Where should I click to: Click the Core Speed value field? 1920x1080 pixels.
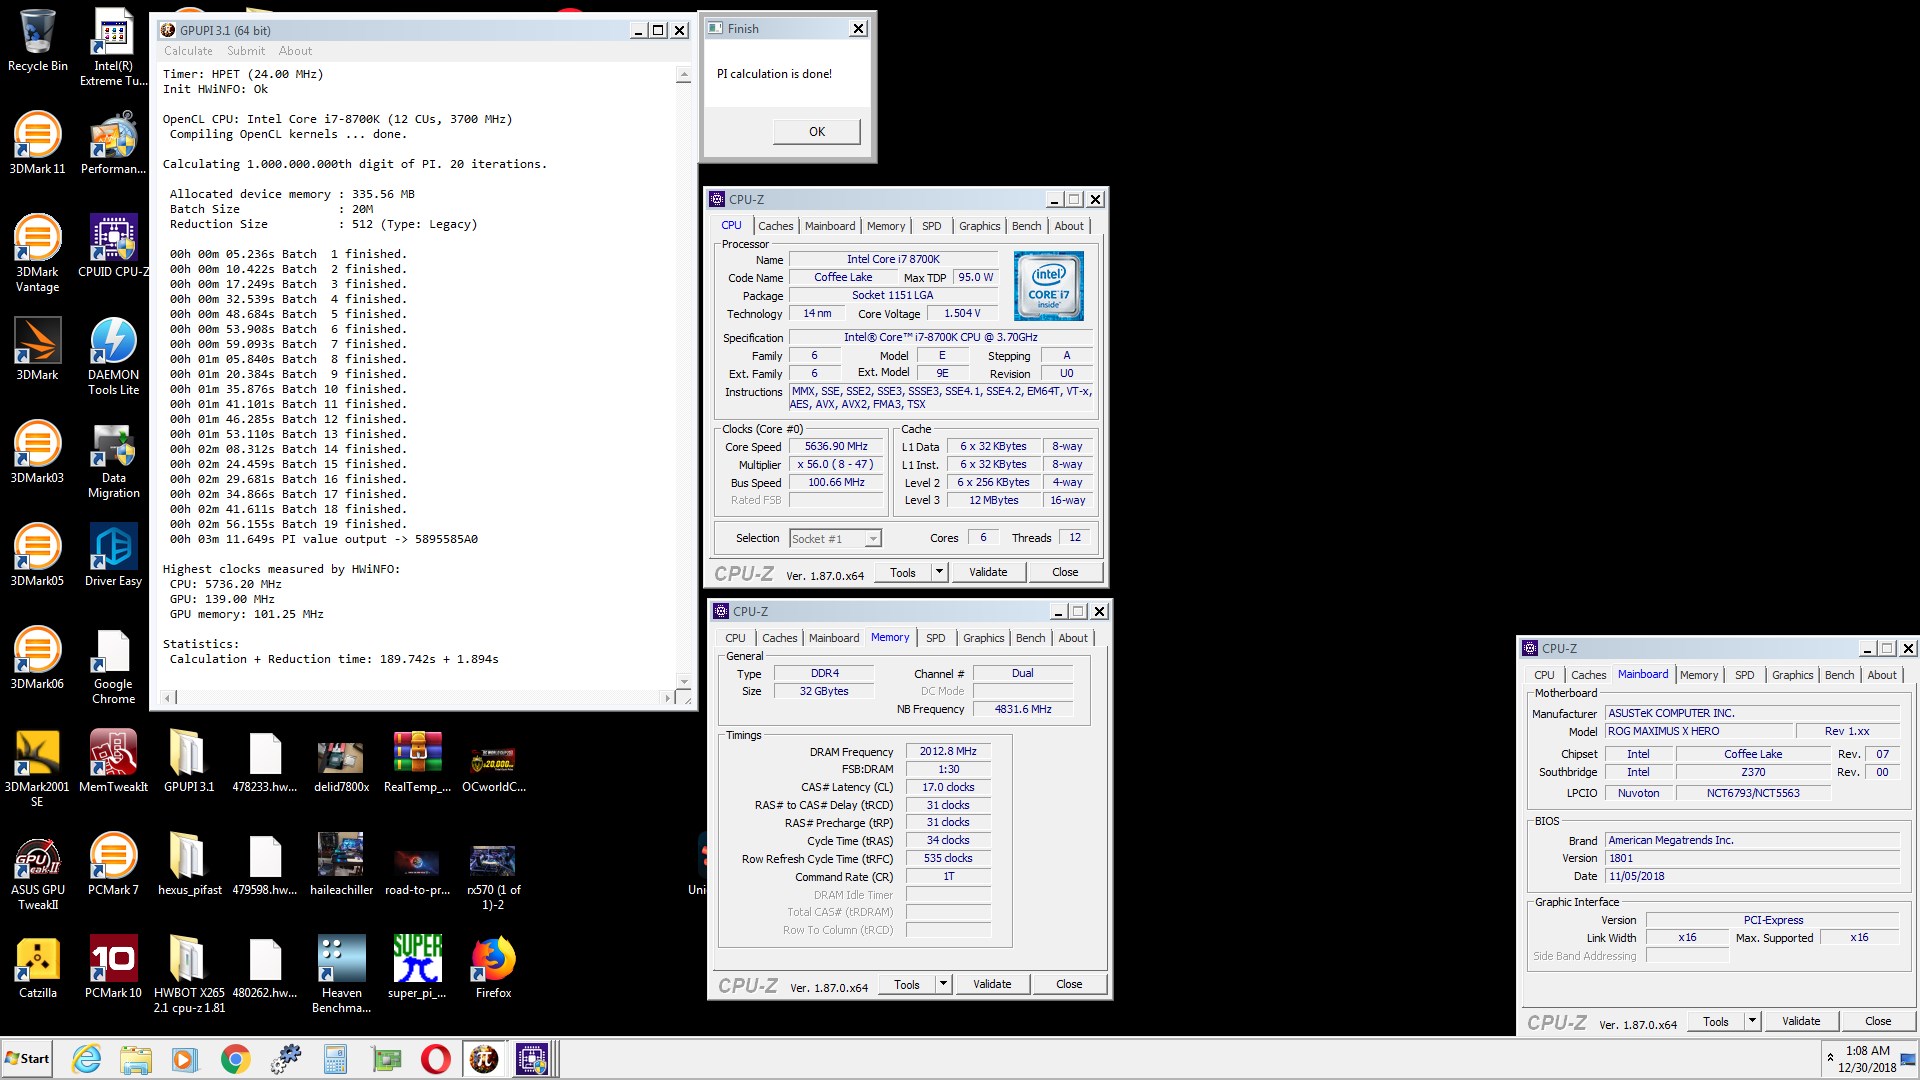(836, 447)
